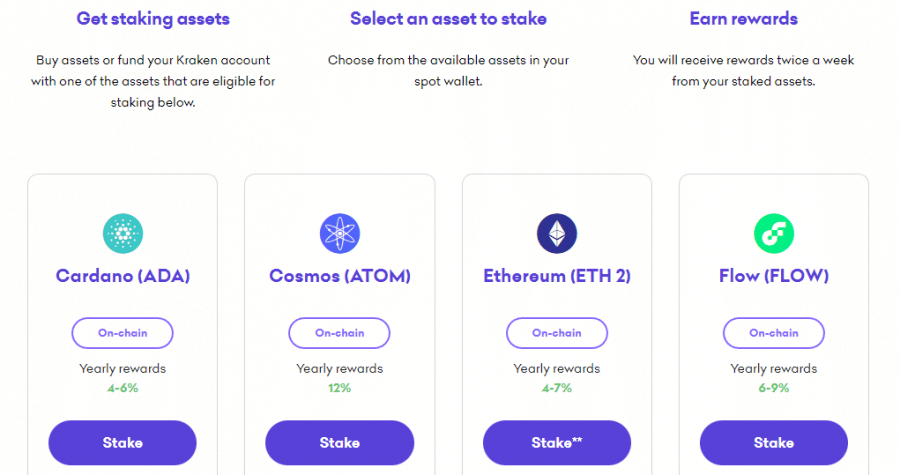This screenshot has width=900, height=475.
Task: Open the Cosmos (ATOM) title
Action: [x=339, y=276]
